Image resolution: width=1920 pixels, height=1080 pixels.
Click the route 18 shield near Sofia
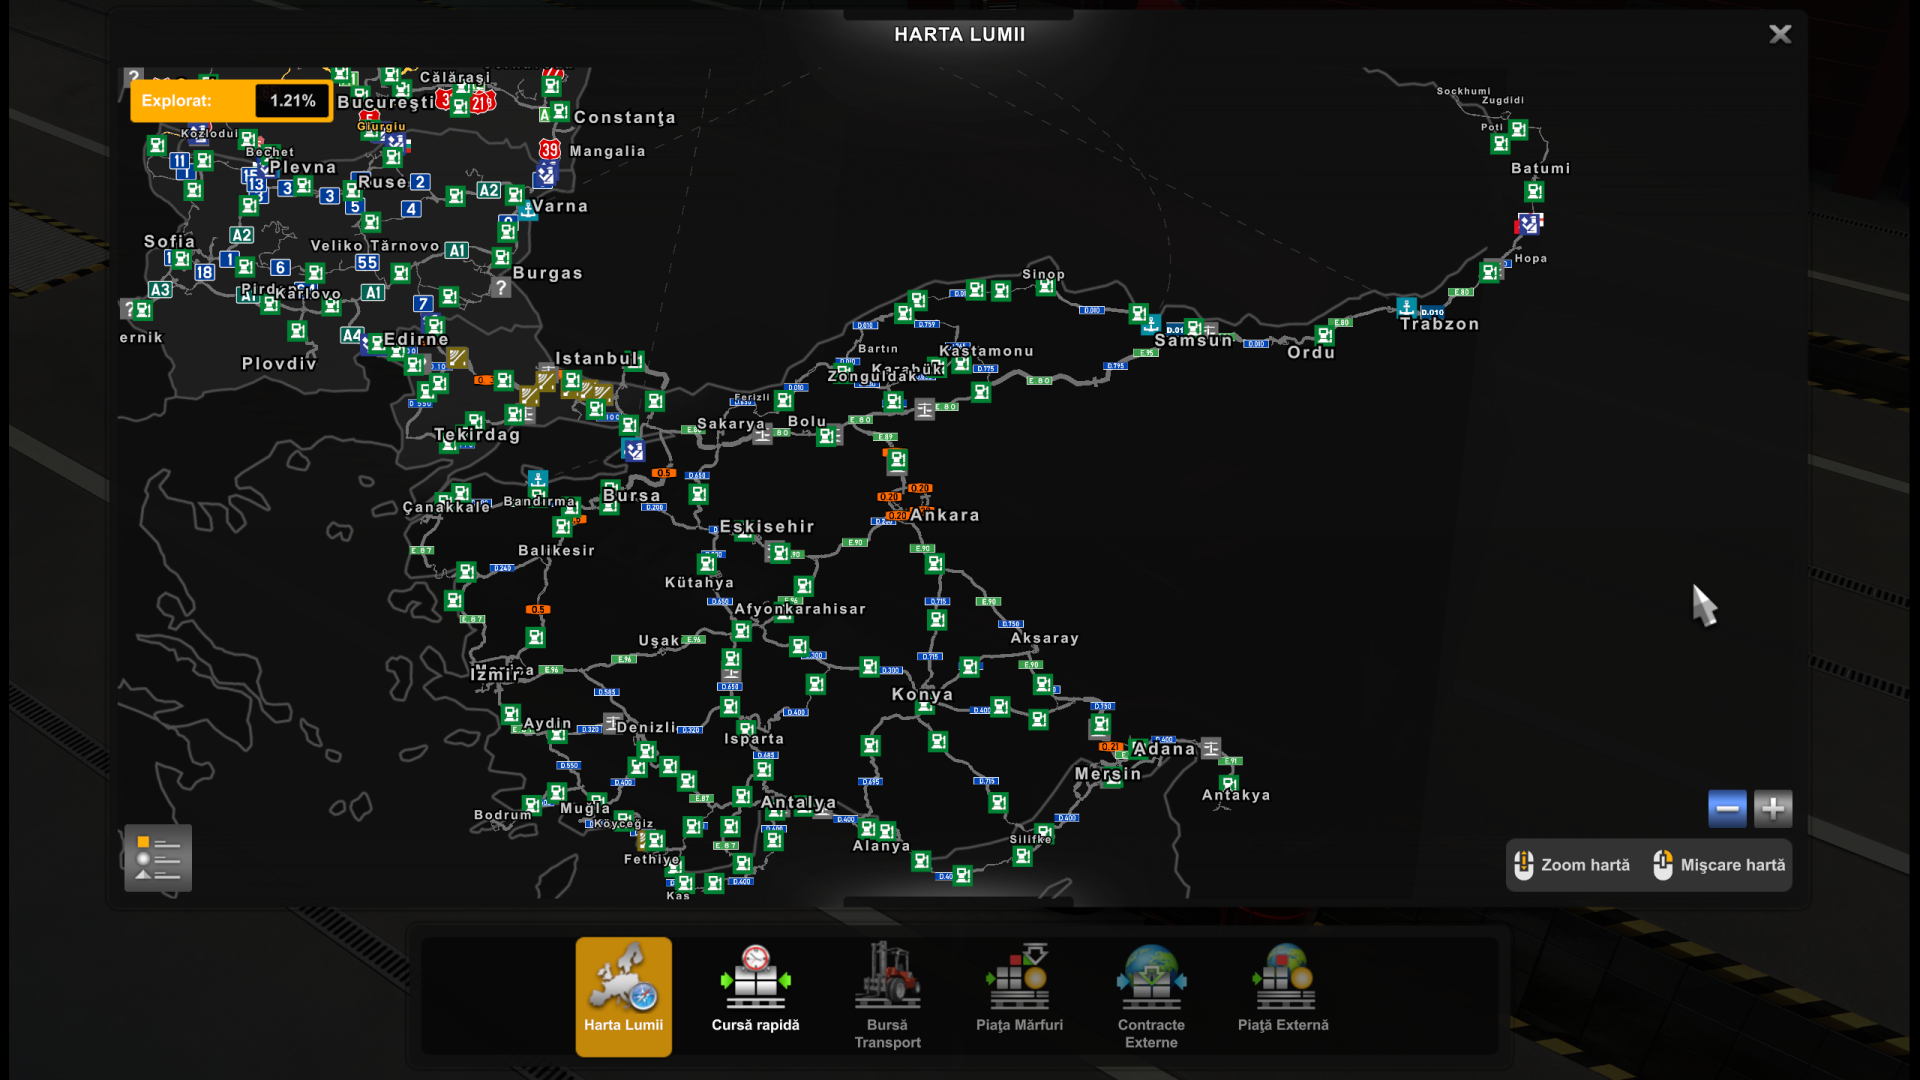(204, 272)
